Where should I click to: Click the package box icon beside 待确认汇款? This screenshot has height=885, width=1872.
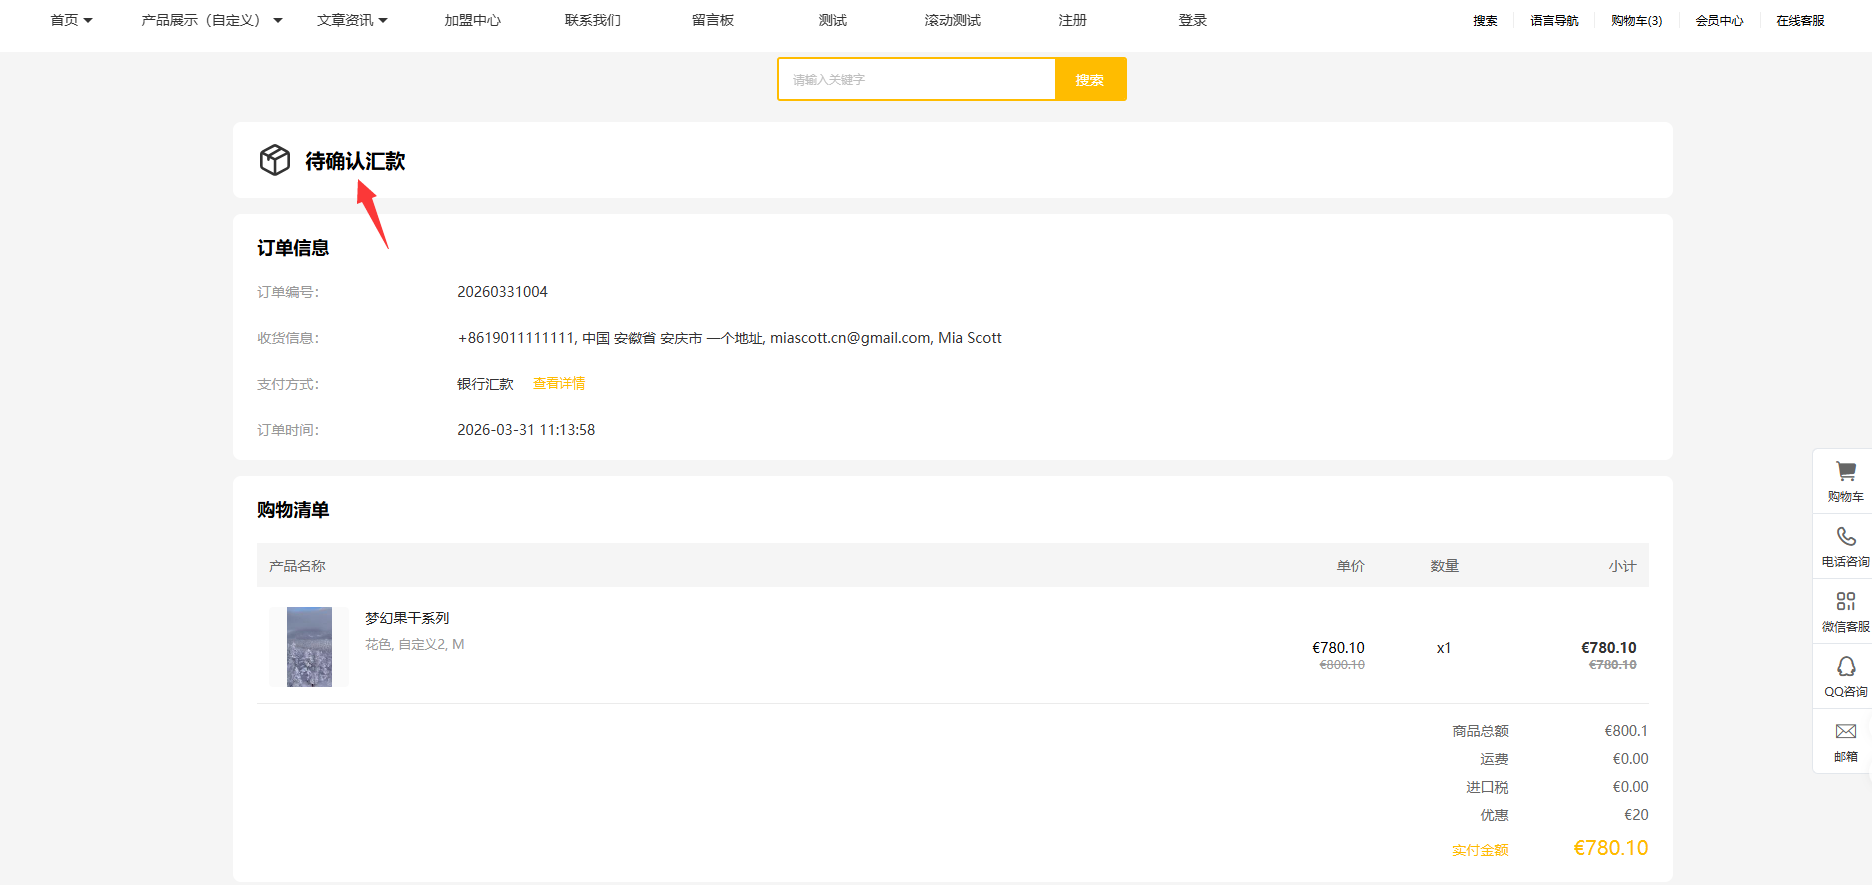275,160
